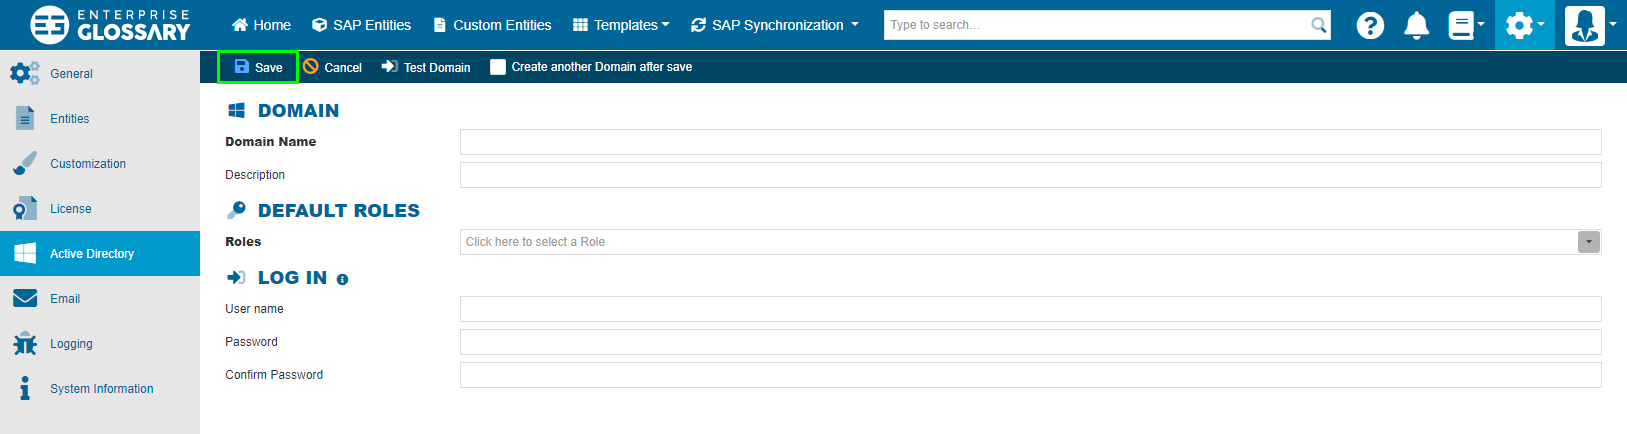Open Custom Entities menu item
Screen dimensions: 1627x434
coord(492,25)
